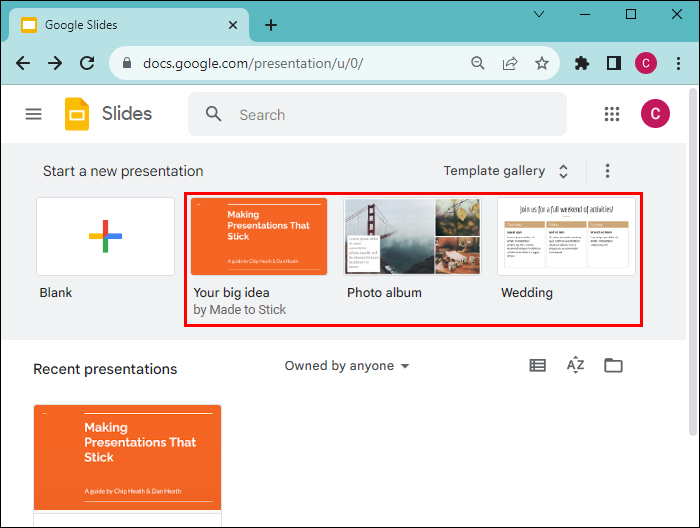Reload the current page

click(87, 63)
